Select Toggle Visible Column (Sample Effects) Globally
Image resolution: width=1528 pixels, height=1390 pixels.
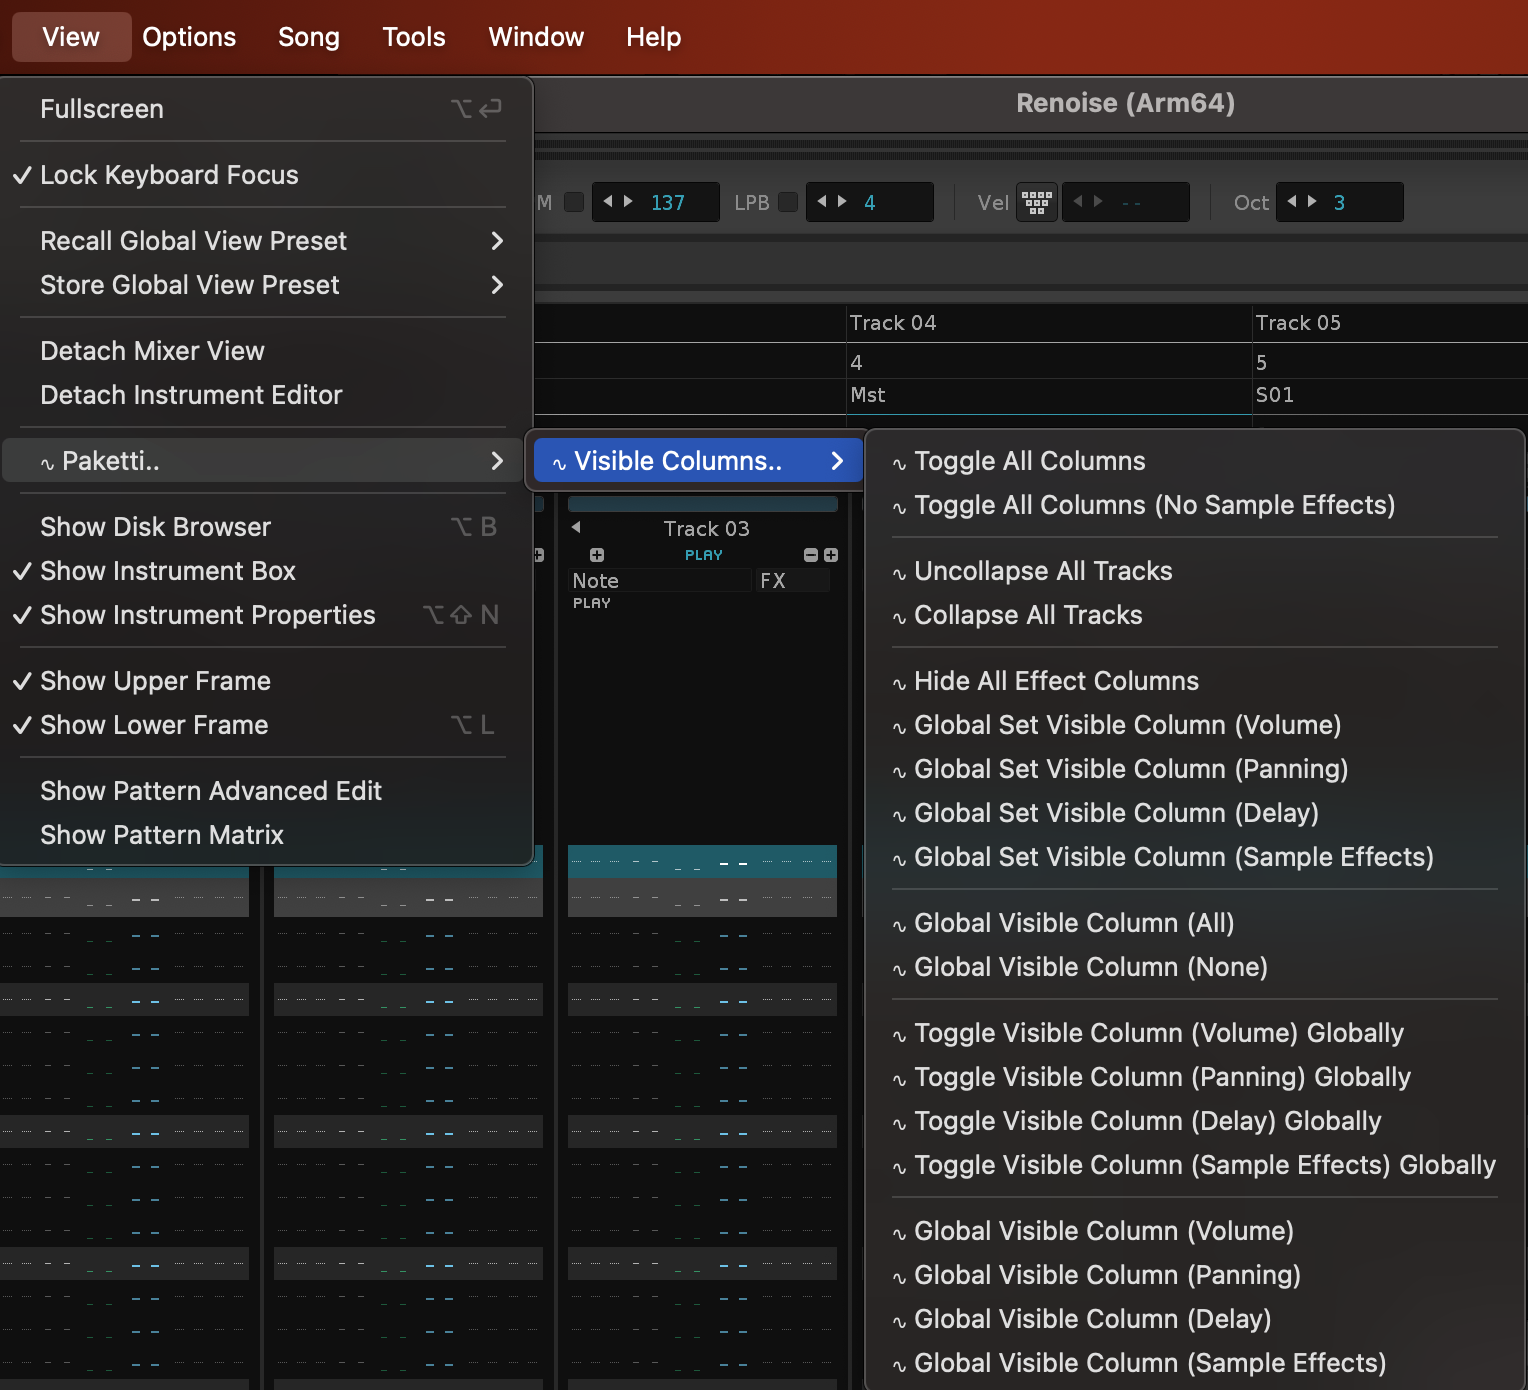[x=1195, y=1165]
